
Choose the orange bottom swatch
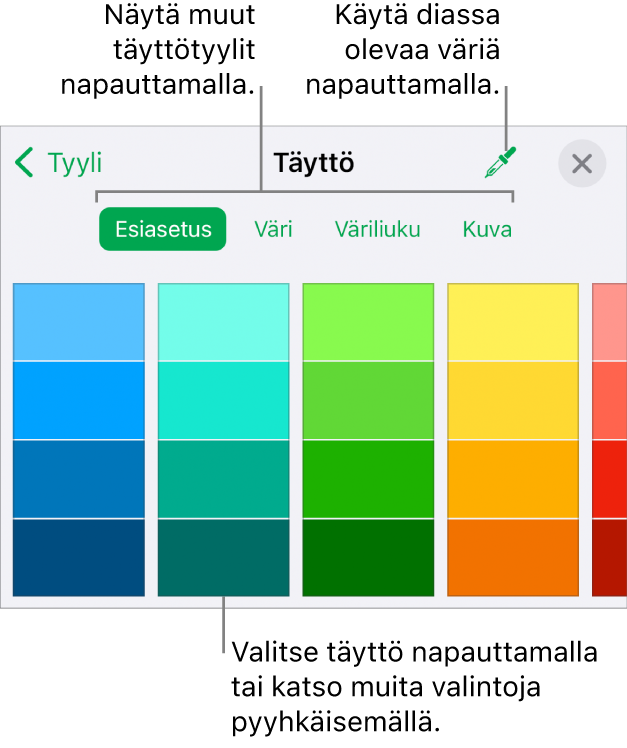(512, 557)
